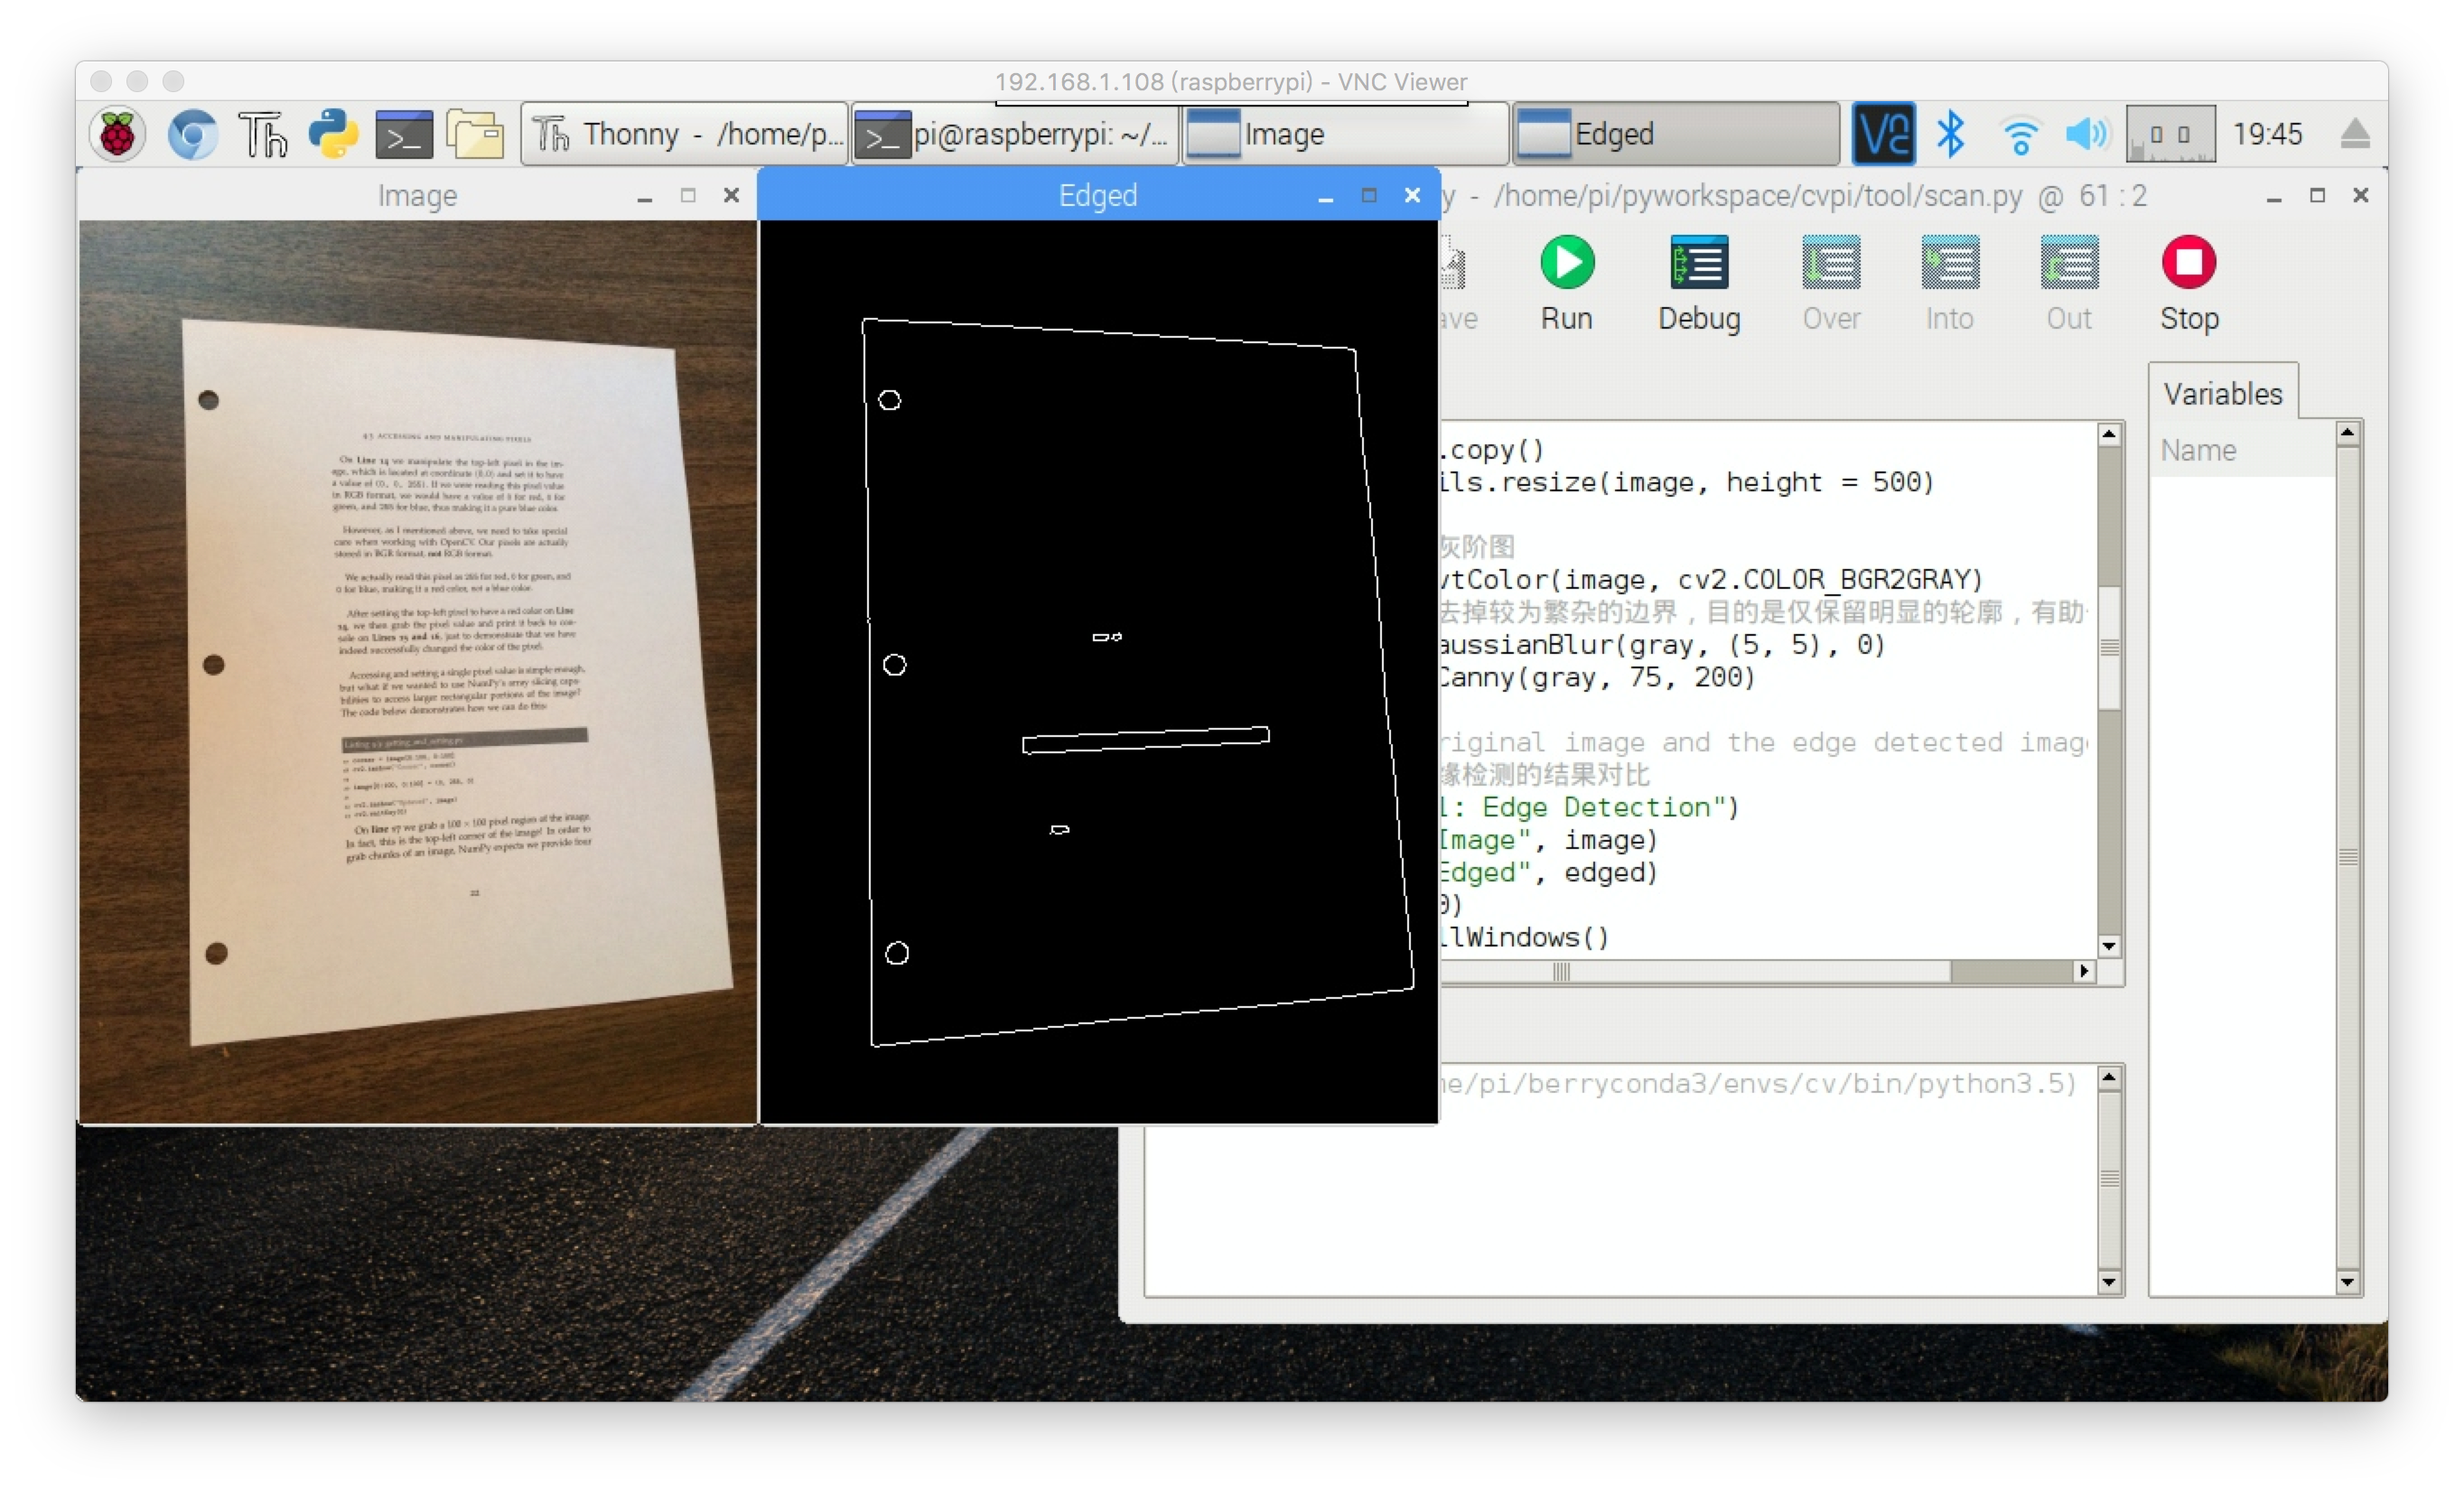Click the Step Over icon
This screenshot has width=2464, height=1492.
(1830, 264)
